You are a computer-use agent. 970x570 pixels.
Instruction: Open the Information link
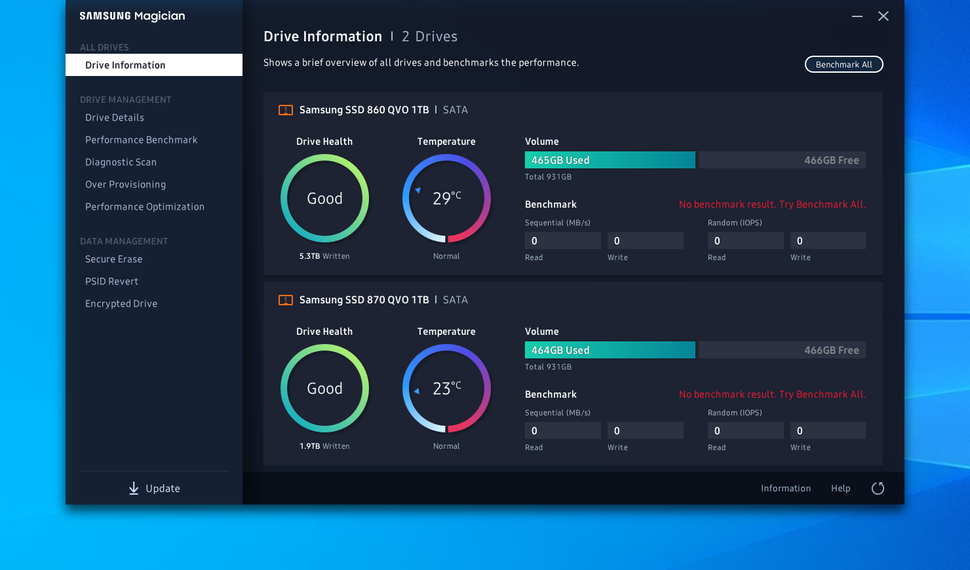point(786,488)
